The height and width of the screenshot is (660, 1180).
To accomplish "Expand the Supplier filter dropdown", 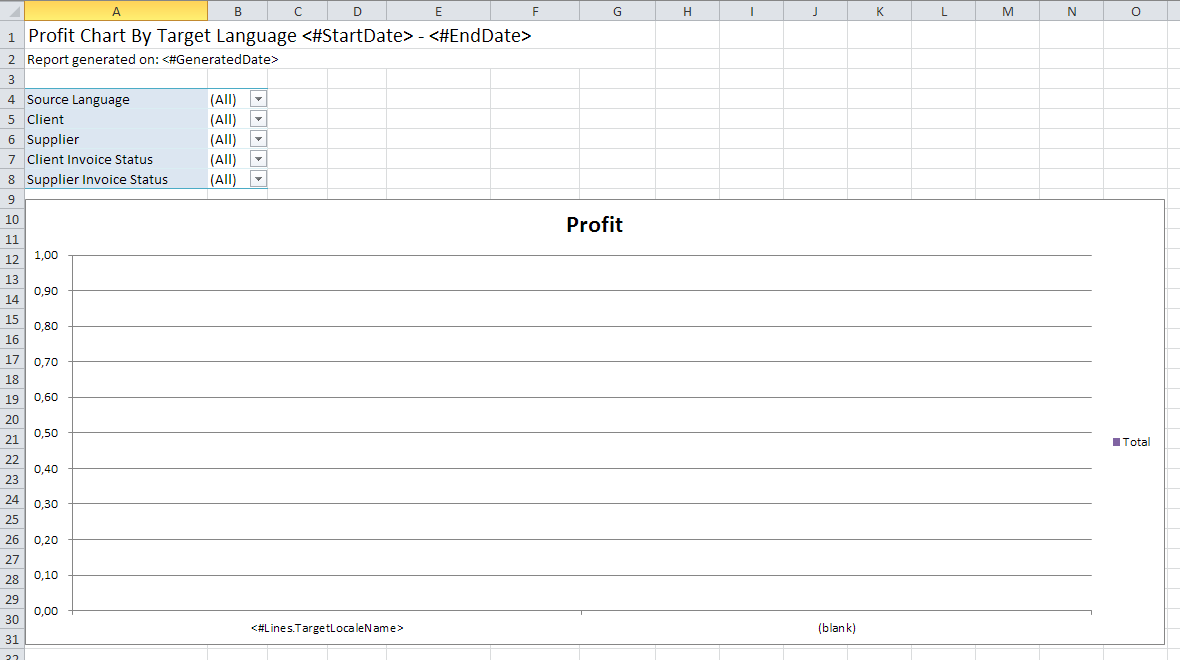I will coord(258,139).
